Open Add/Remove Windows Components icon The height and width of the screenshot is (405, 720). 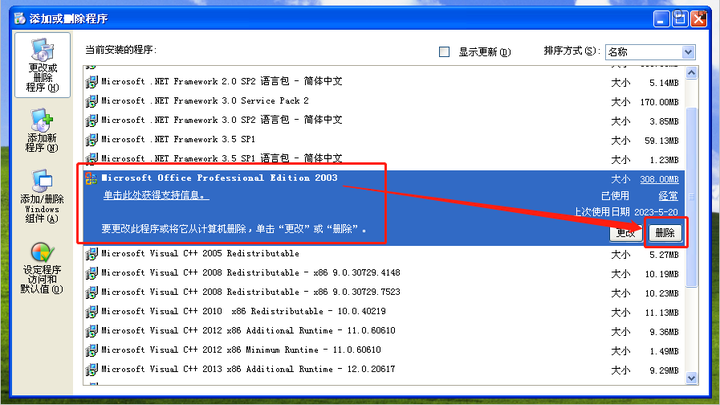pos(42,196)
